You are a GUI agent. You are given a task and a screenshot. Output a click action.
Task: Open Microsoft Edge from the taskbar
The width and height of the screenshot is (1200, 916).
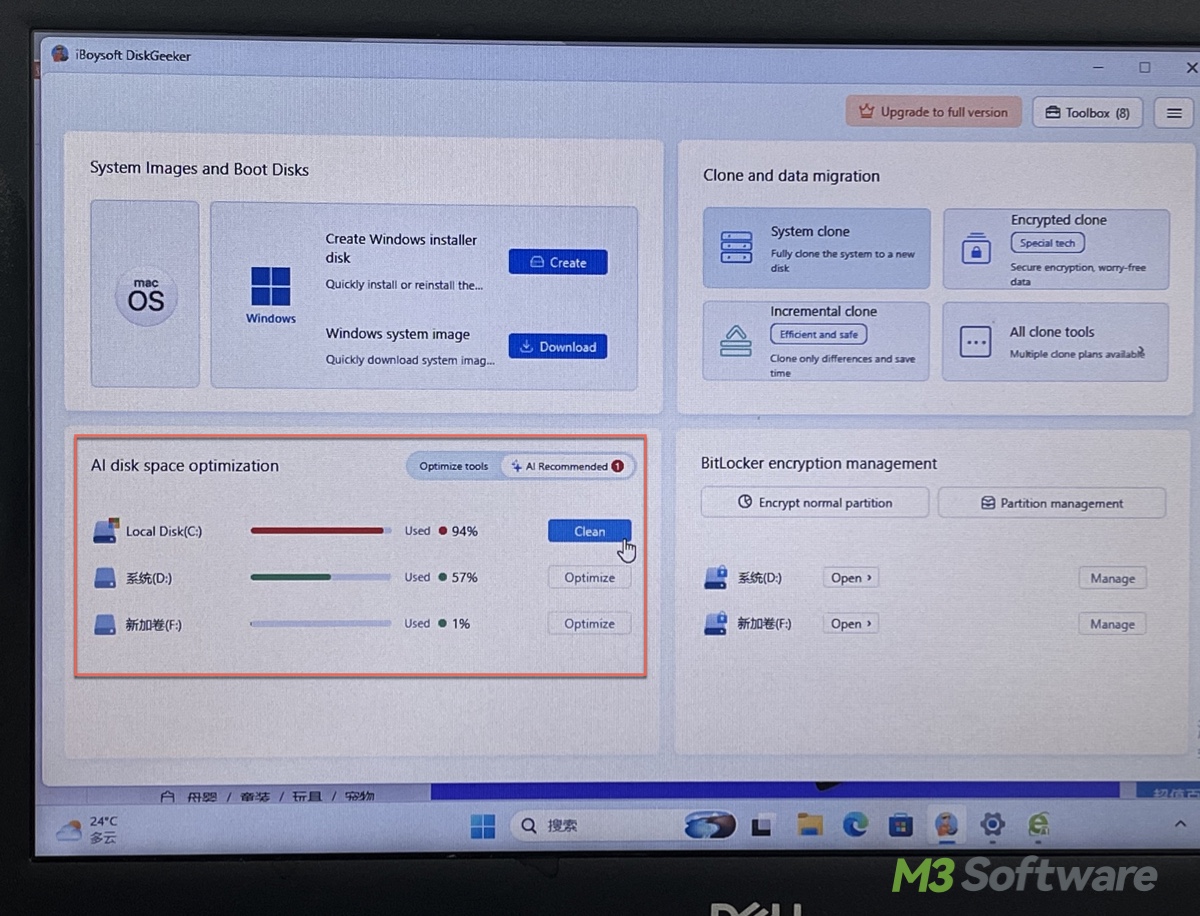coord(855,825)
